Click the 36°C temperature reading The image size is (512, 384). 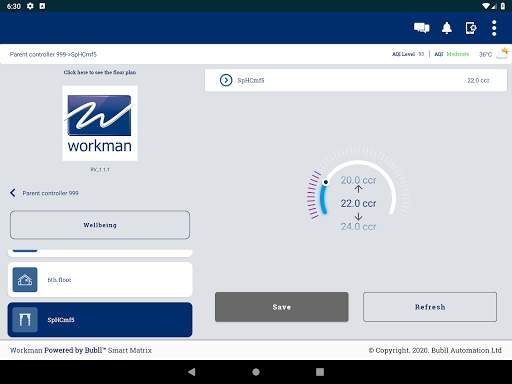[x=485, y=54]
